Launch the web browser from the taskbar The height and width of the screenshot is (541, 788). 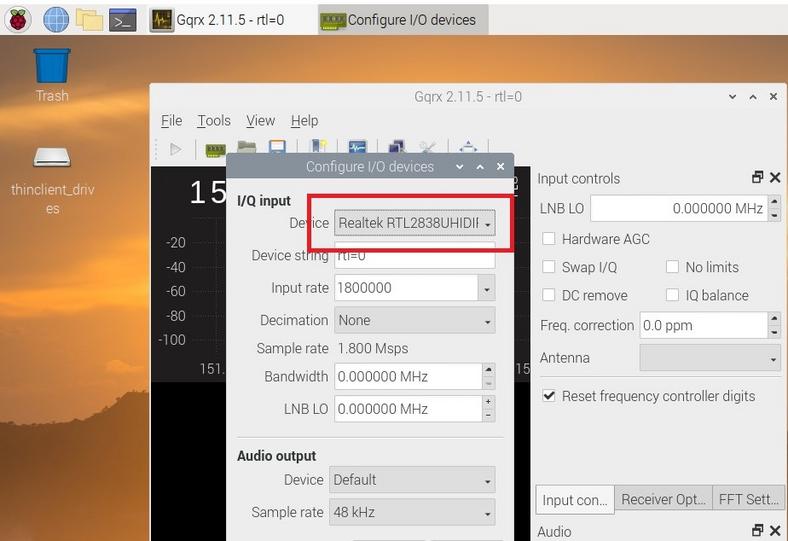55,19
